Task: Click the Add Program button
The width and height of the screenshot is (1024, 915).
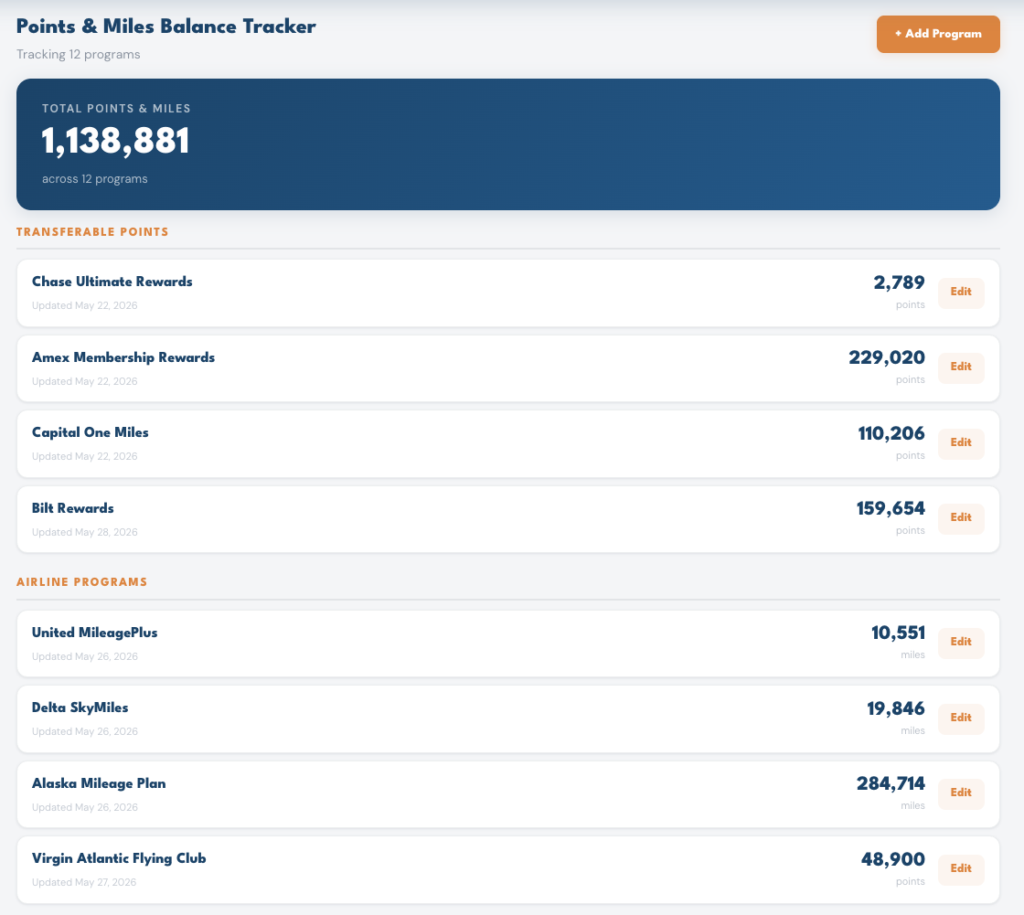Action: [x=938, y=34]
